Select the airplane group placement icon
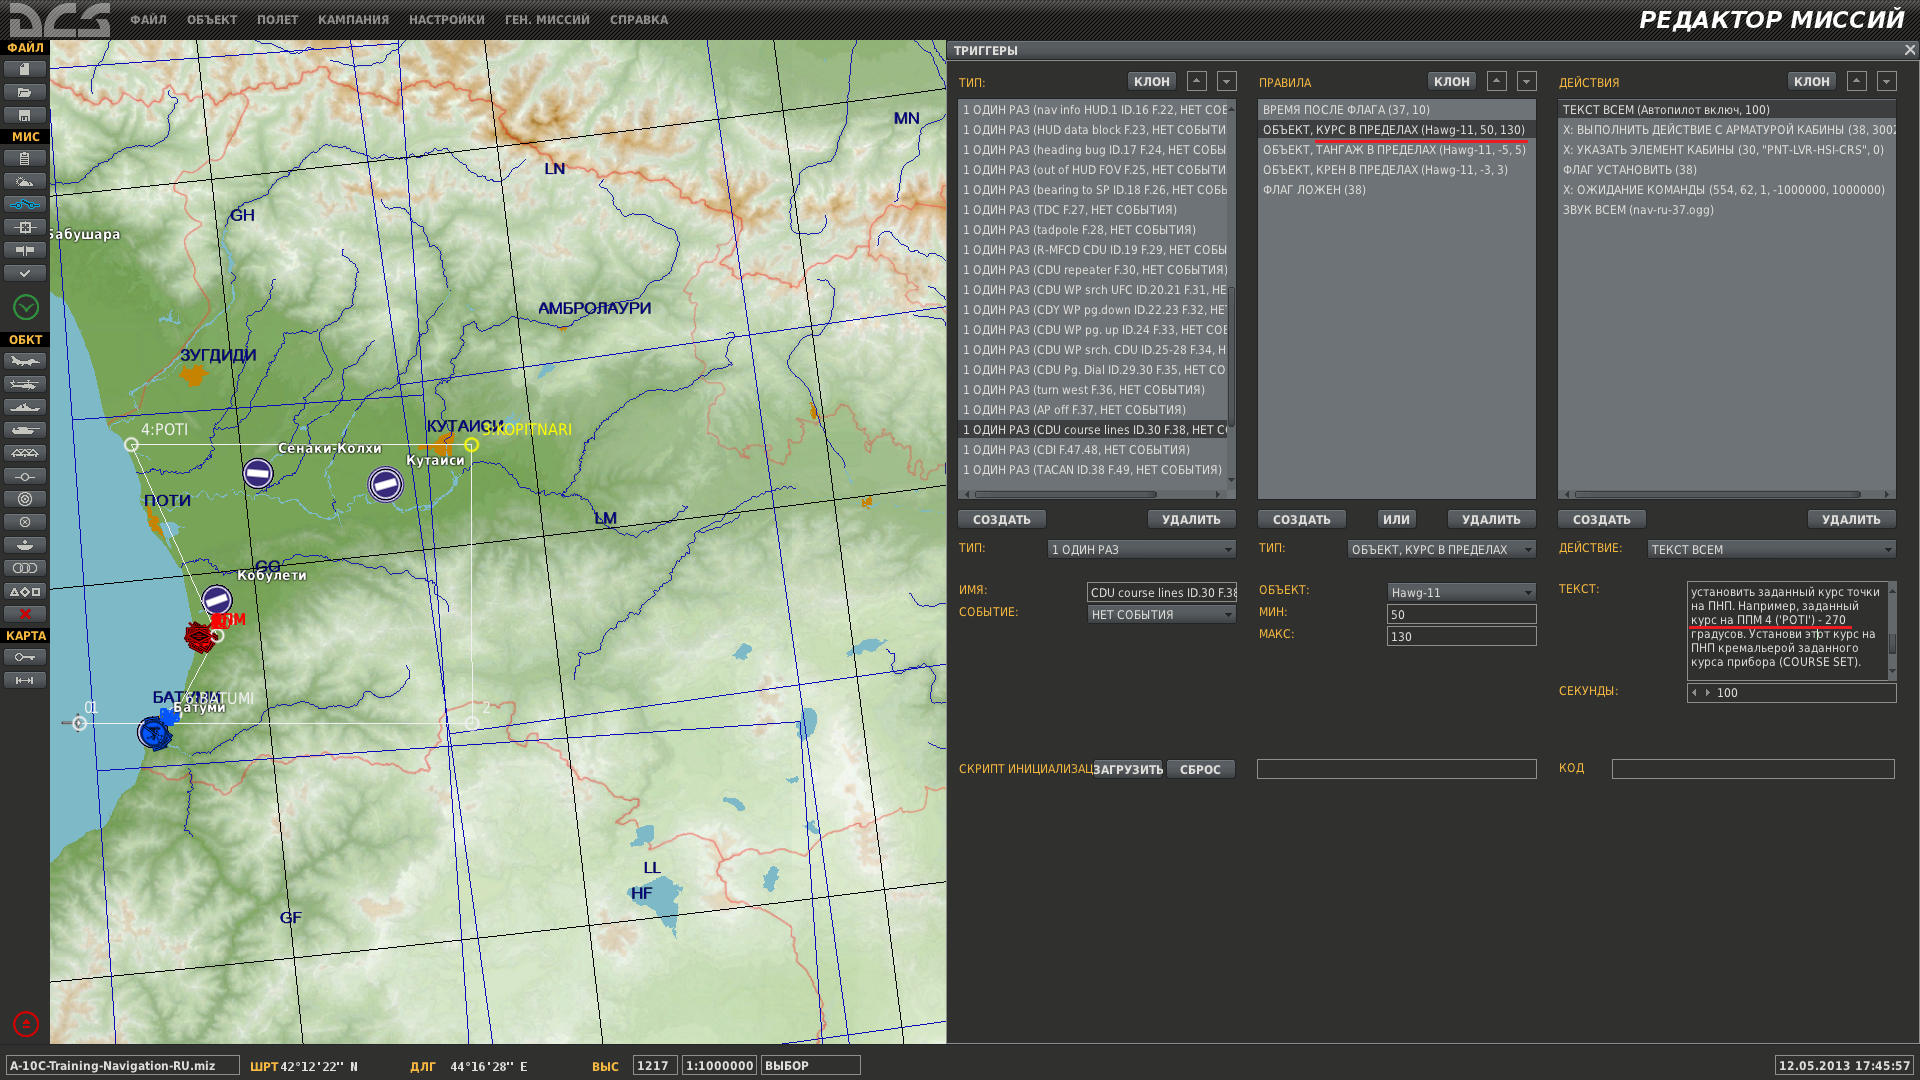The height and width of the screenshot is (1080, 1920). [x=25, y=361]
